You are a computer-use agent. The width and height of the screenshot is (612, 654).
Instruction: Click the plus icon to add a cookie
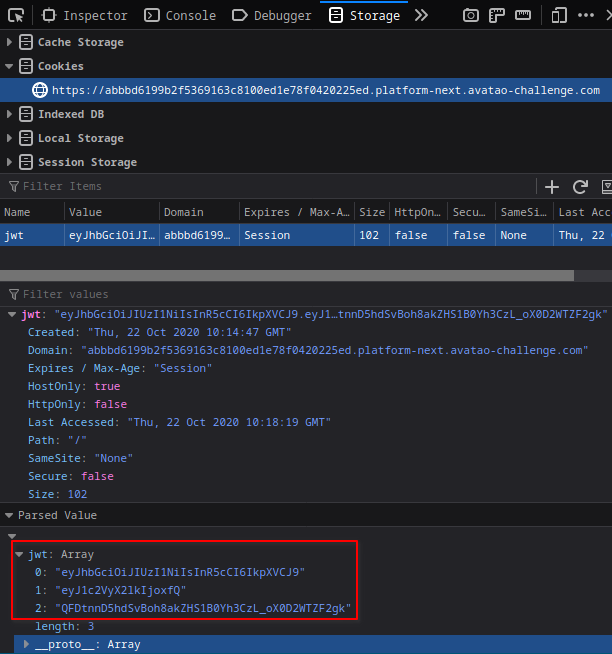tap(552, 187)
